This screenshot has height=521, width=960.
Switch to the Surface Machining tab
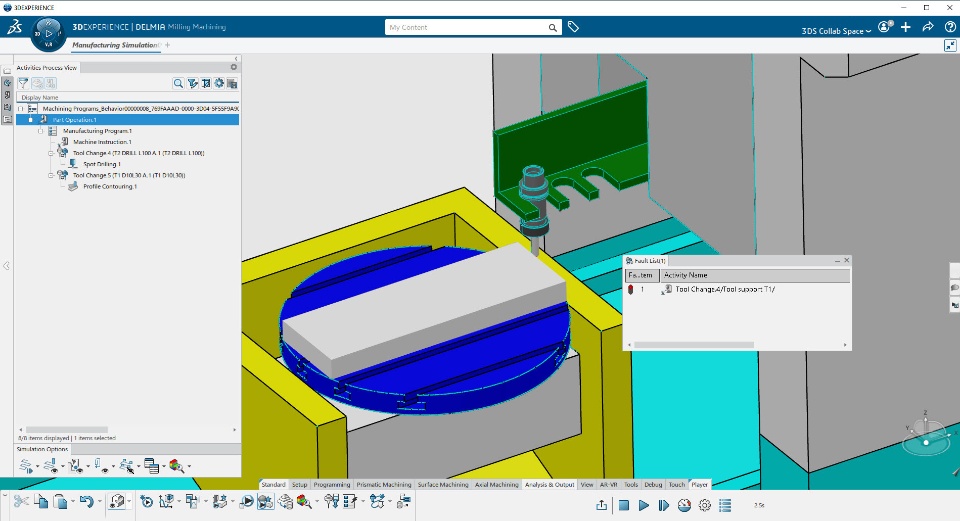(443, 484)
